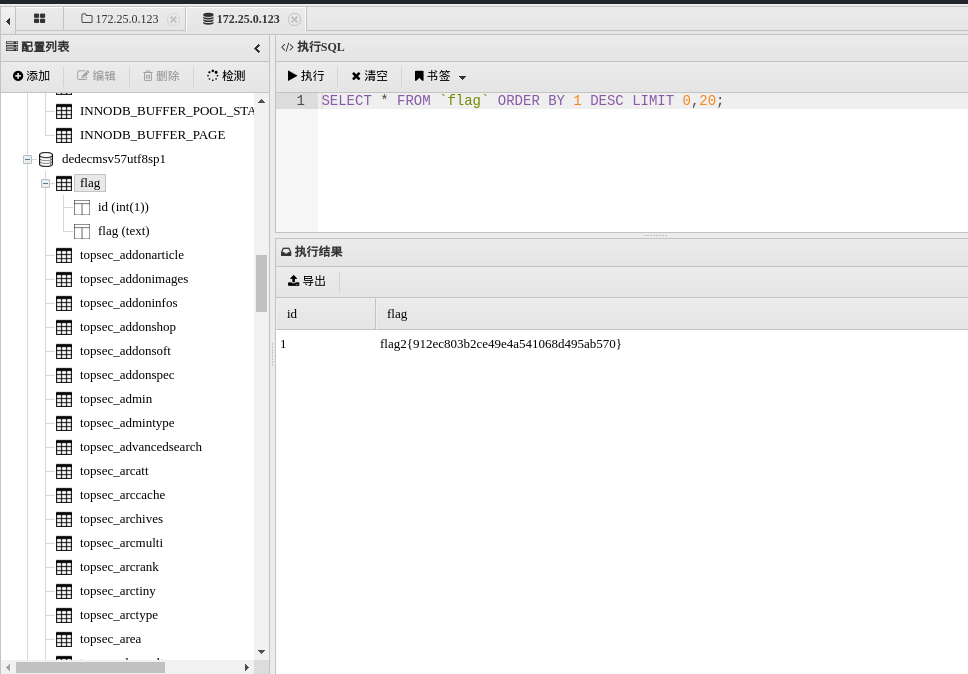Collapse the dedecmsv57utf8sp1 database node

coord(27,159)
